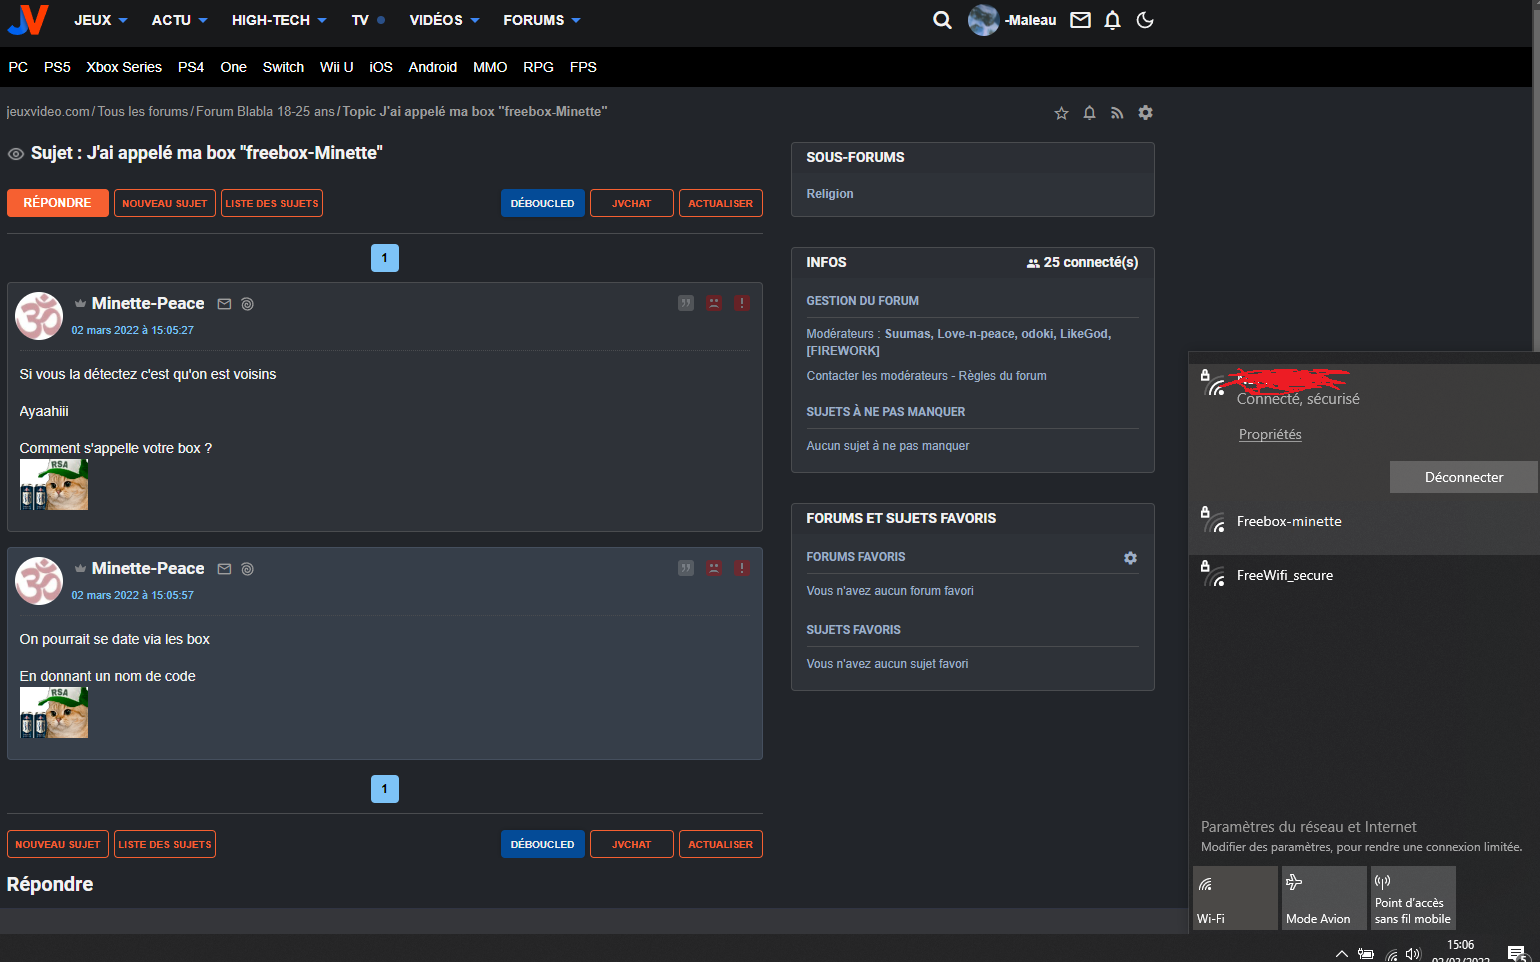
Task: Configure favorite forums with gear icon
Action: coord(1130,558)
